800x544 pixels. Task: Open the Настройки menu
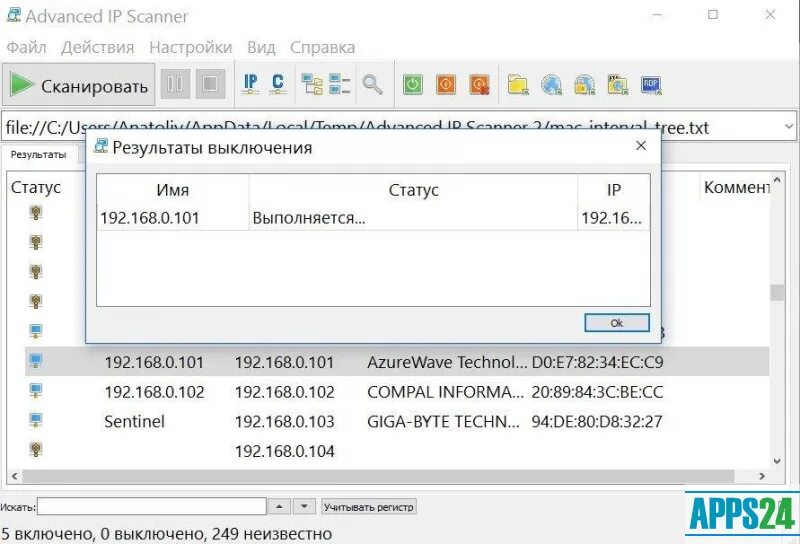190,47
